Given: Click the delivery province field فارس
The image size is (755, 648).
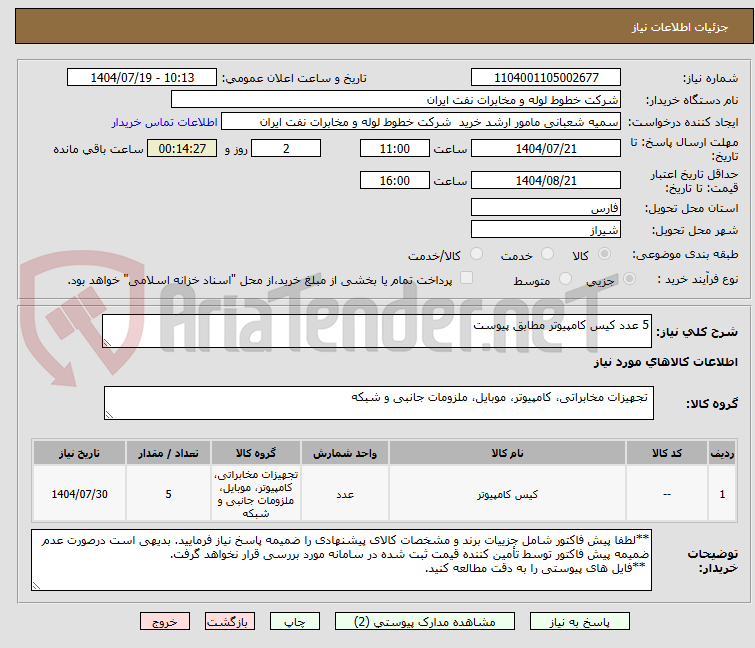Looking at the screenshot, I should coord(546,207).
